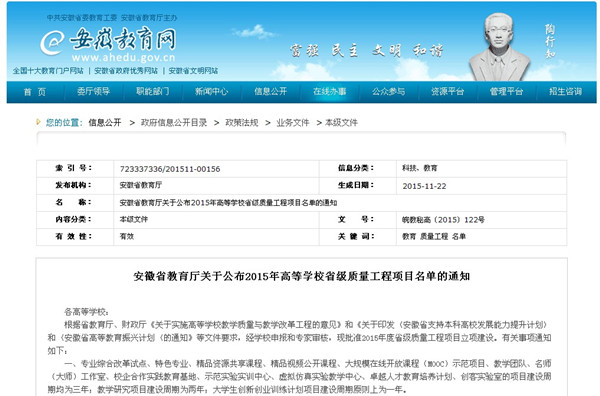
Task: Click 招生咨询 navigation item
Action: coord(565,91)
